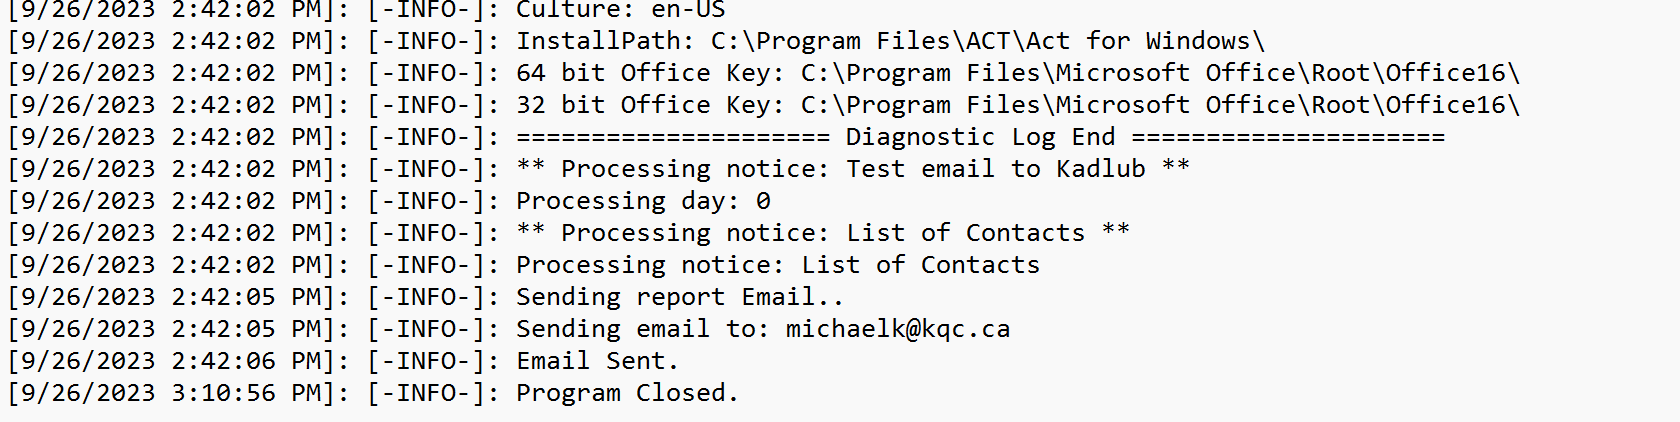Click the 'Program Closed.' log line
This screenshot has height=422, width=1680.
click(373, 393)
